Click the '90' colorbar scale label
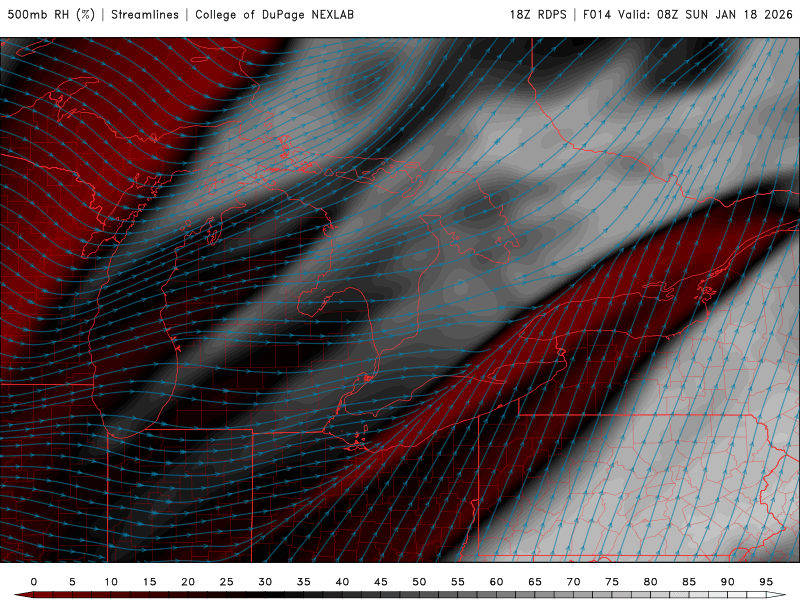This screenshot has height=600, width=800. (x=728, y=582)
